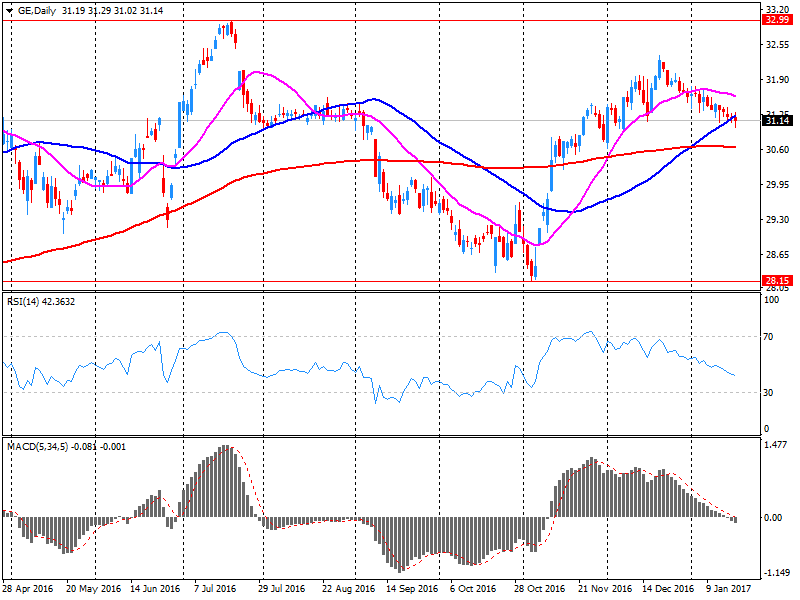Click the 14 Dec 2016 date label
The height and width of the screenshot is (600, 800).
point(668,588)
